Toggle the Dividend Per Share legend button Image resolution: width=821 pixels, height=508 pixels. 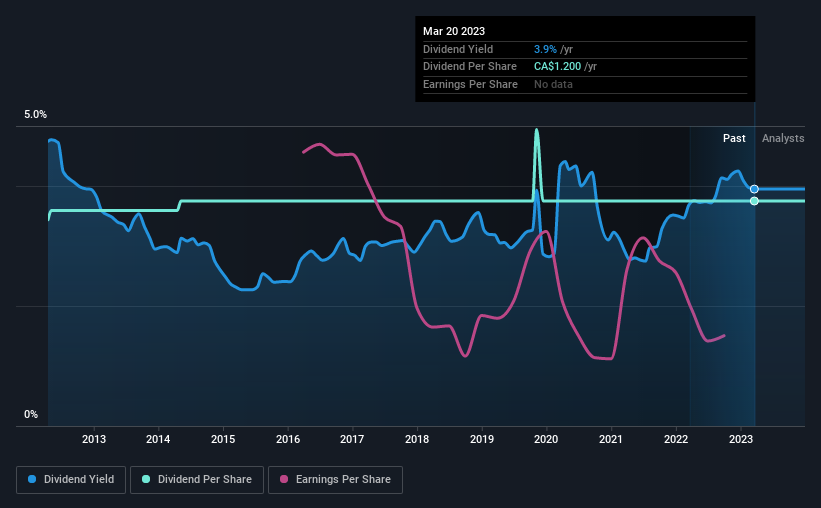[x=197, y=480]
